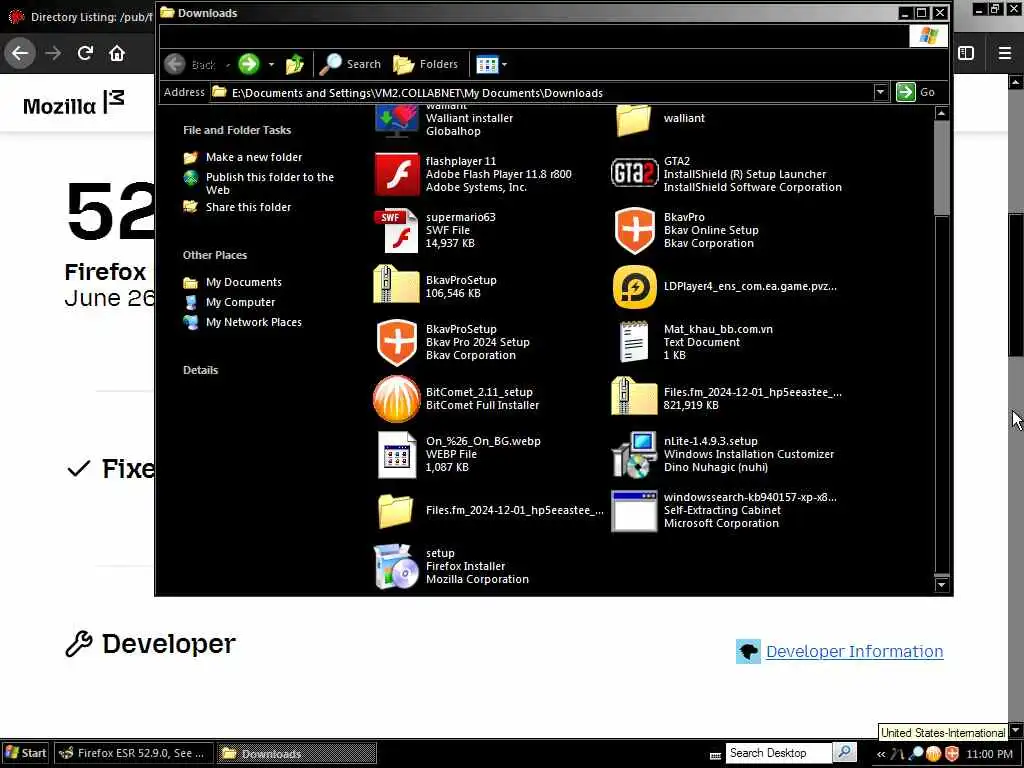
Task: Select the BkavProSetup zip archive icon
Action: coord(396,285)
